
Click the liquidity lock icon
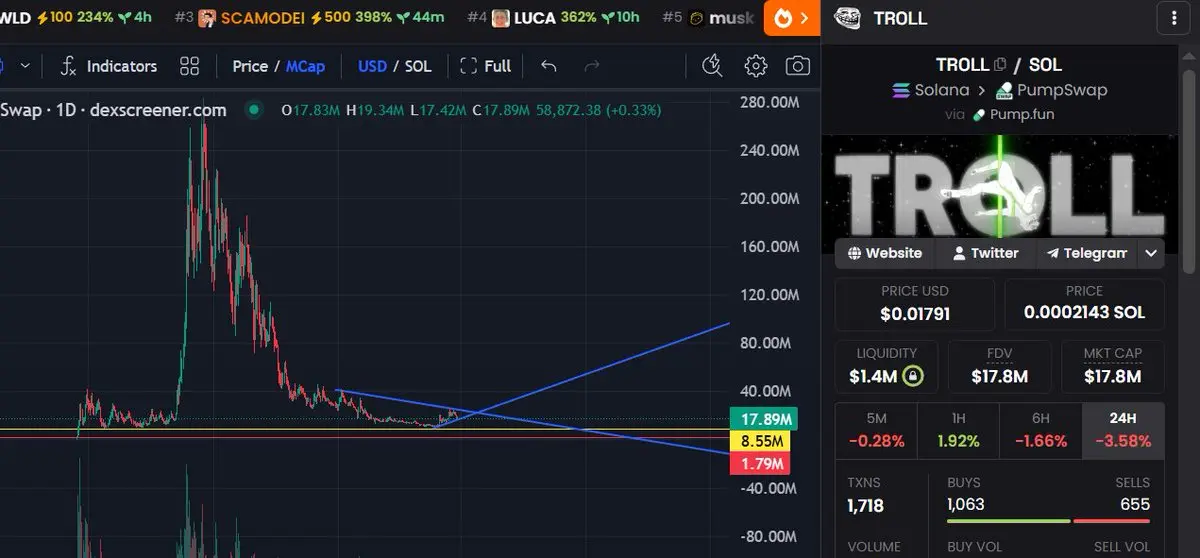click(911, 377)
